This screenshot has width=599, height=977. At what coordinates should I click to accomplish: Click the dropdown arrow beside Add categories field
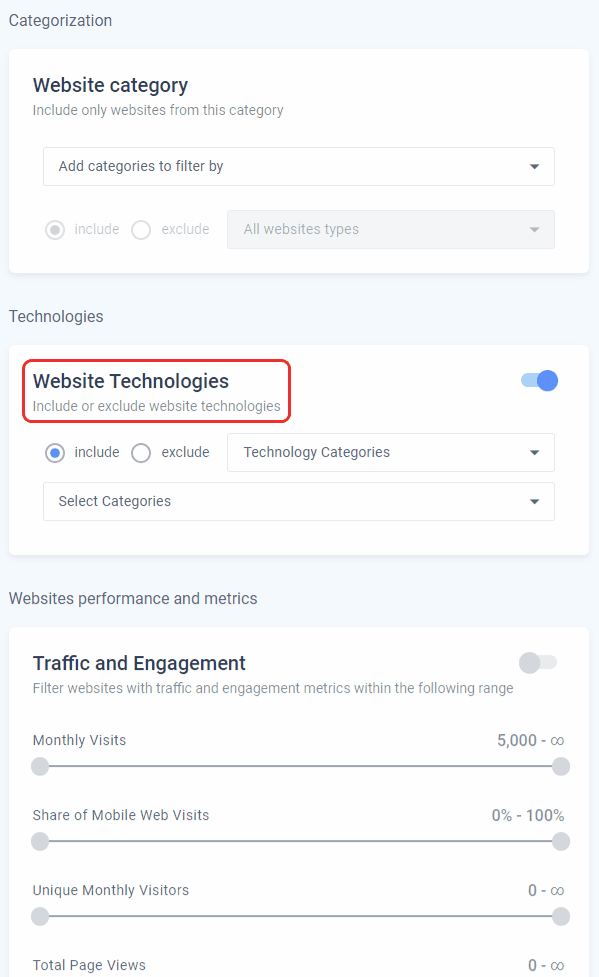(x=534, y=166)
